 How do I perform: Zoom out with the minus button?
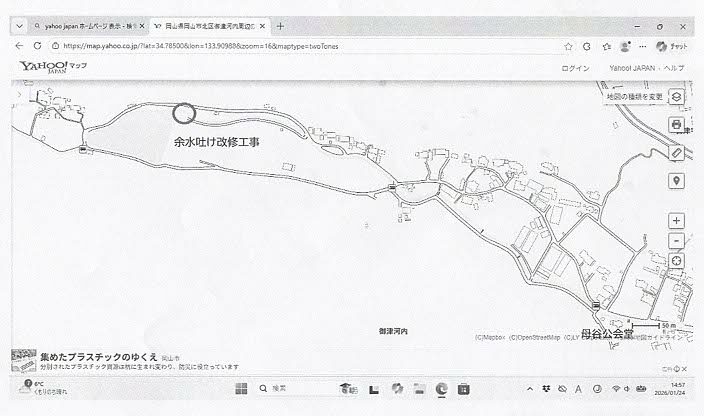677,241
